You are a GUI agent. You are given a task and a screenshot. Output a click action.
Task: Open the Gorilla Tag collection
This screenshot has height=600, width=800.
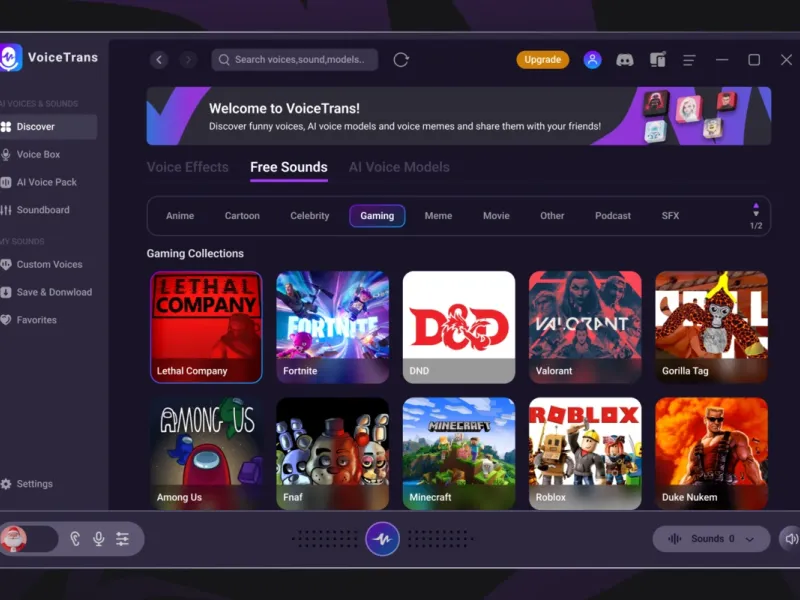click(711, 327)
